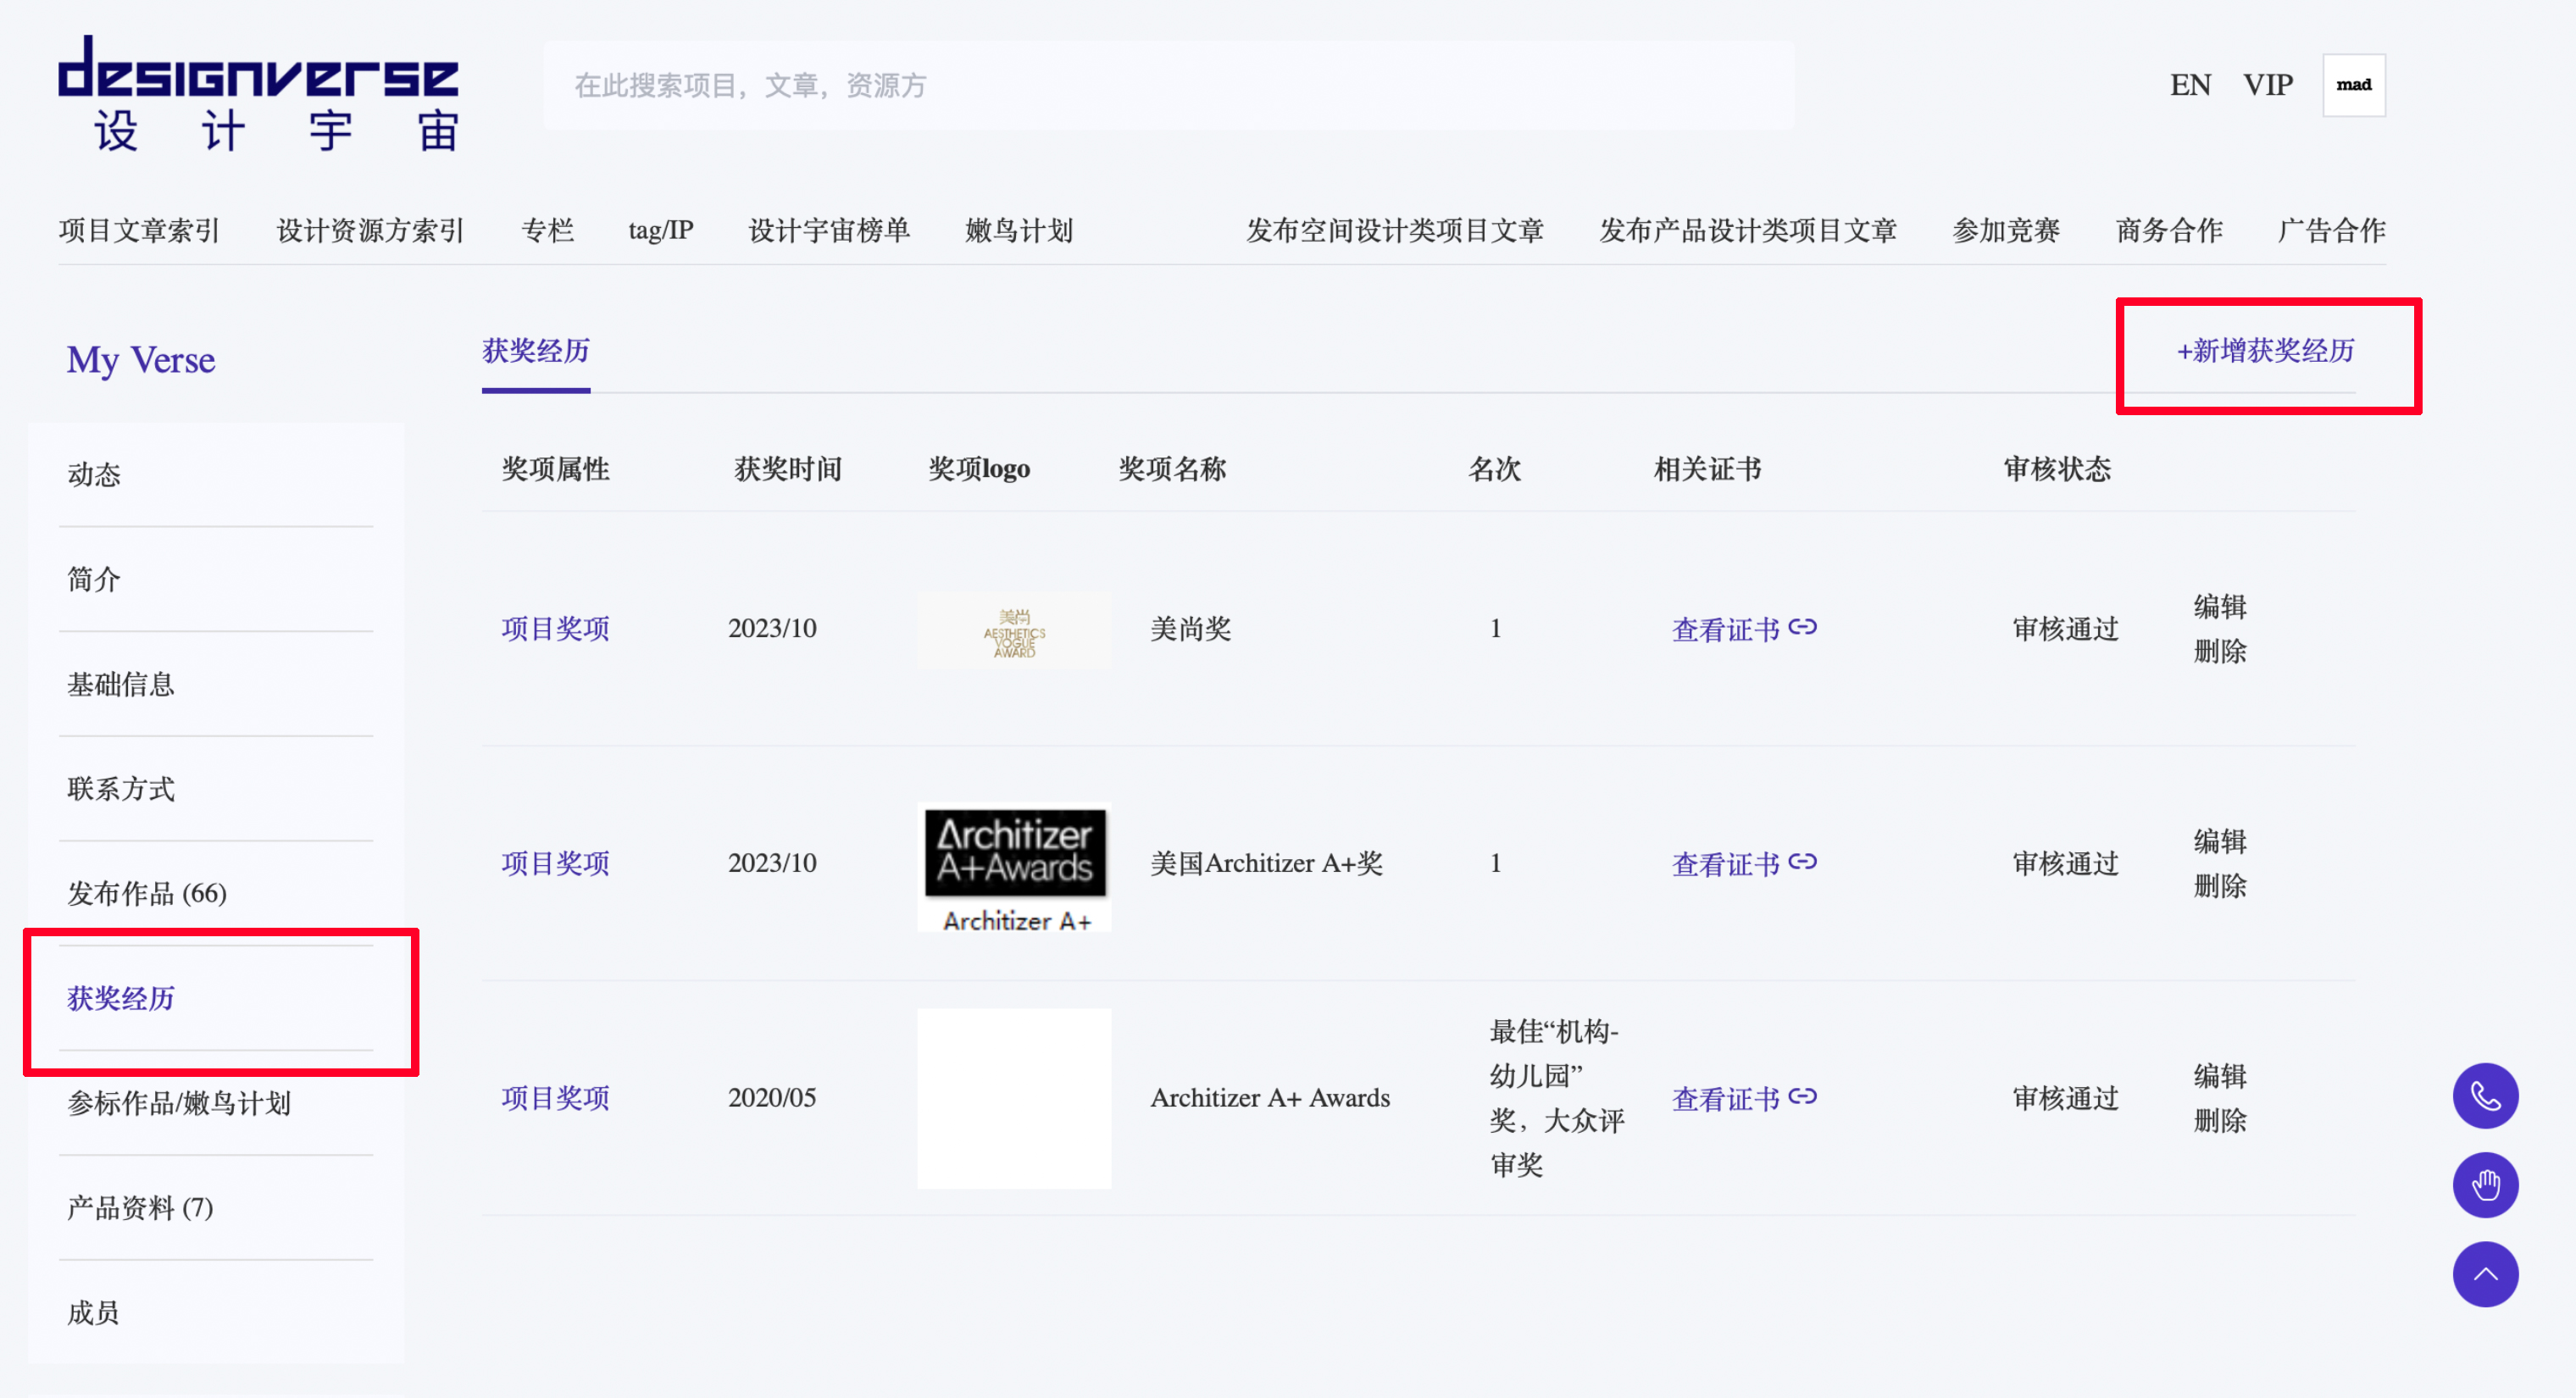Click the designverse logo

click(258, 92)
